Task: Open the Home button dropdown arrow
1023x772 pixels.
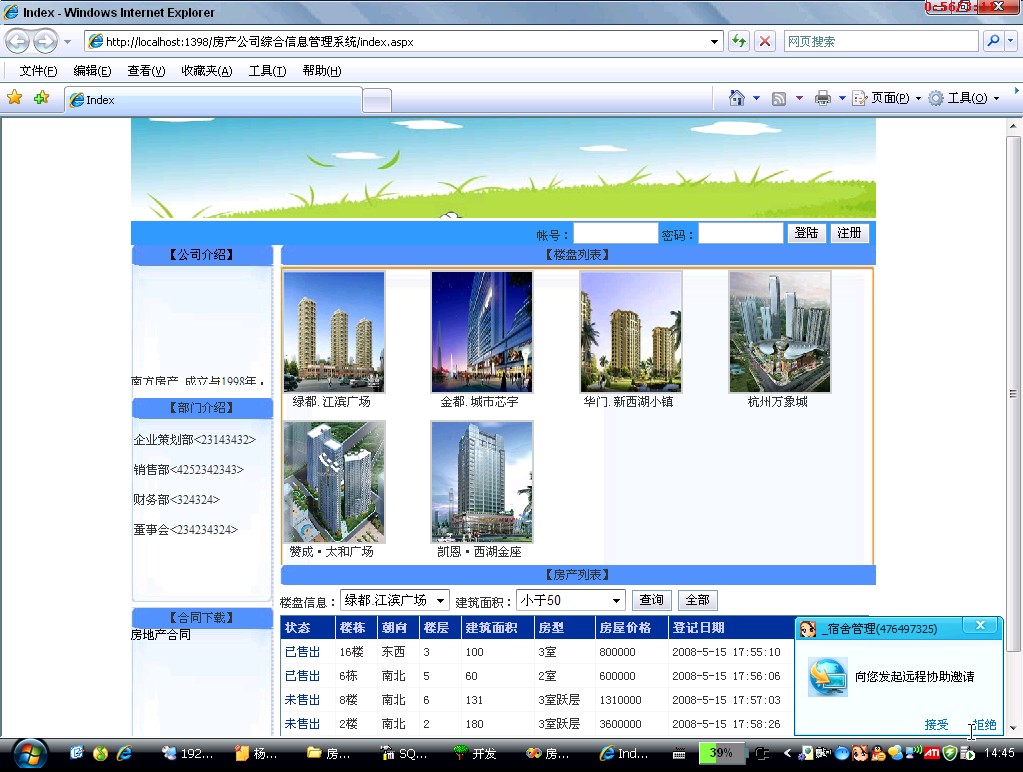Action: click(756, 99)
